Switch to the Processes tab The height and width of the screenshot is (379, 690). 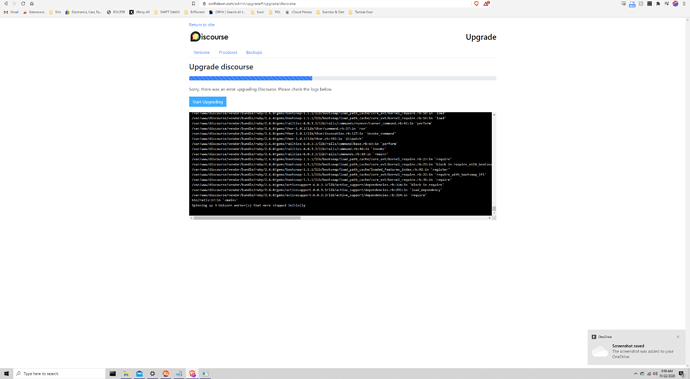[x=228, y=52]
